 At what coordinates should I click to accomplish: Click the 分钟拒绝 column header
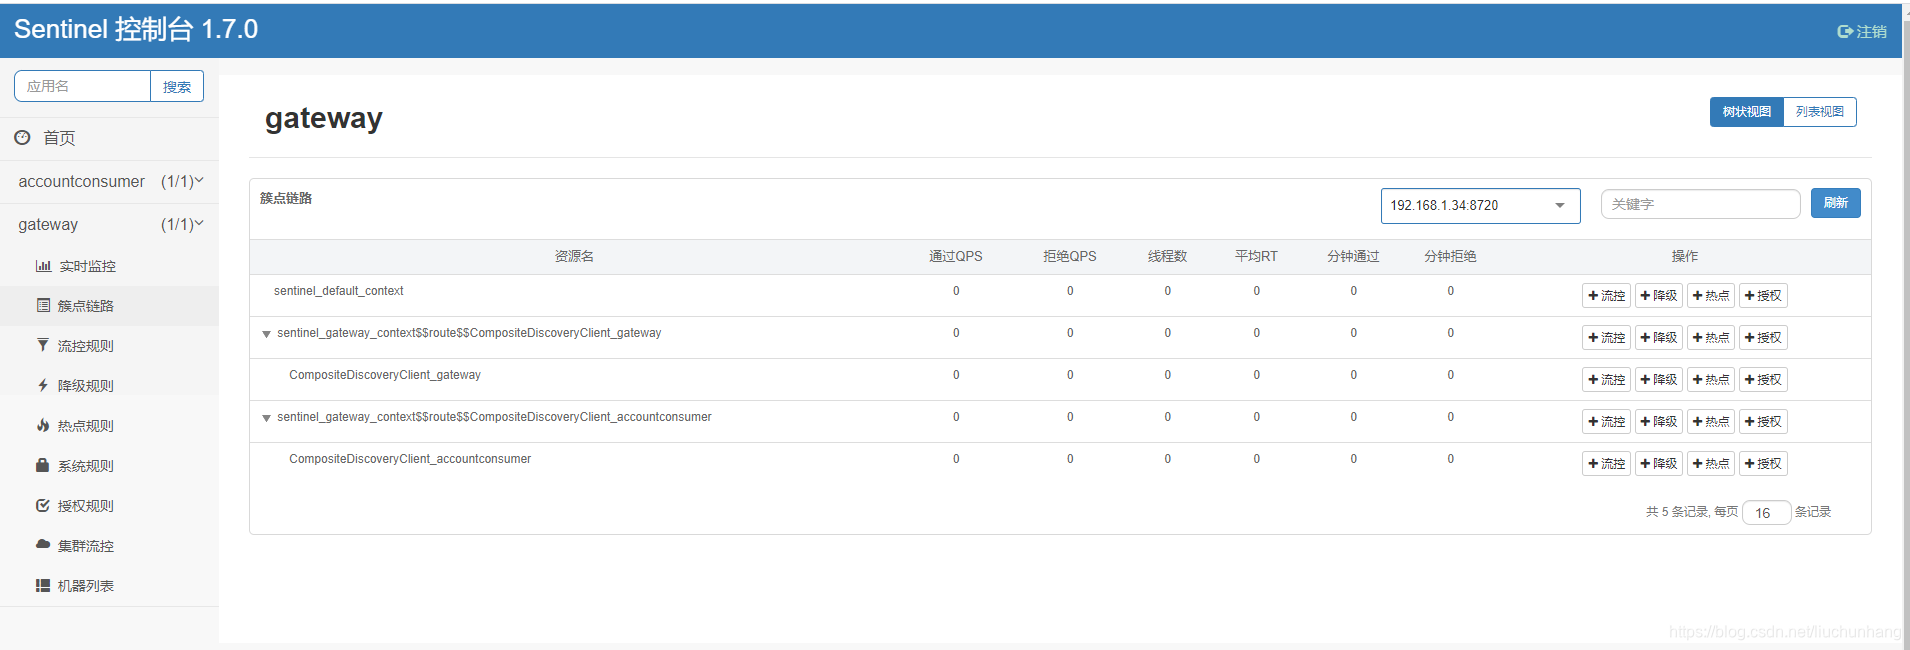click(1450, 257)
